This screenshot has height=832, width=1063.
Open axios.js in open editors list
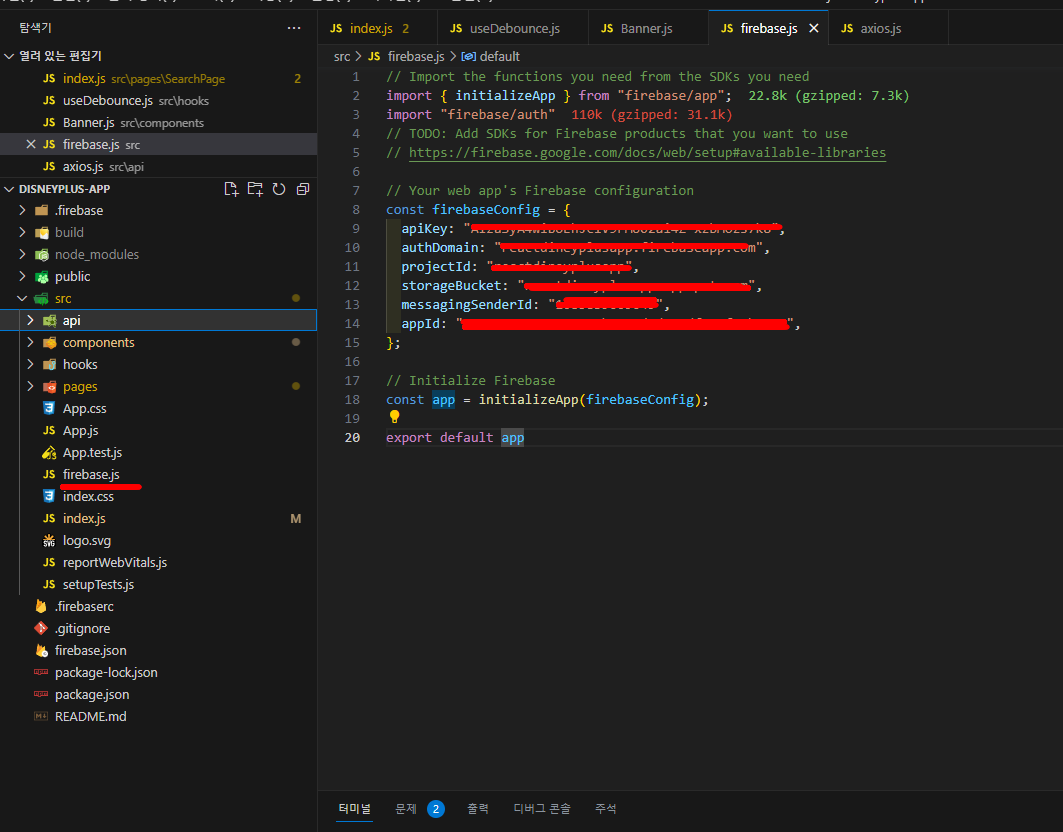tap(159, 167)
